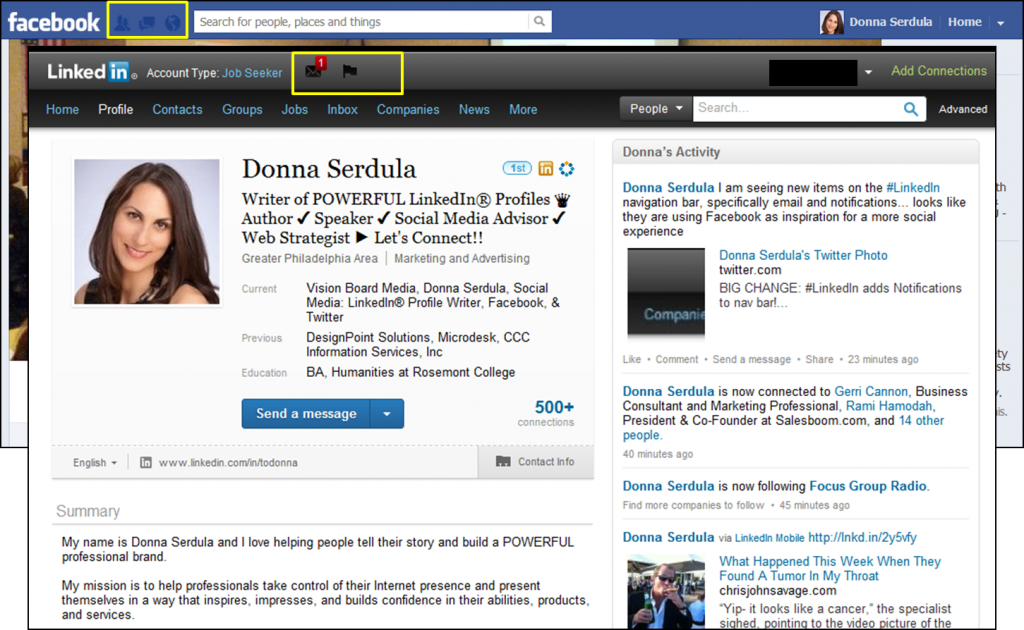Open the Twitter photo thumbnail in activity
Viewport: 1024px width, 630px height.
click(x=666, y=292)
